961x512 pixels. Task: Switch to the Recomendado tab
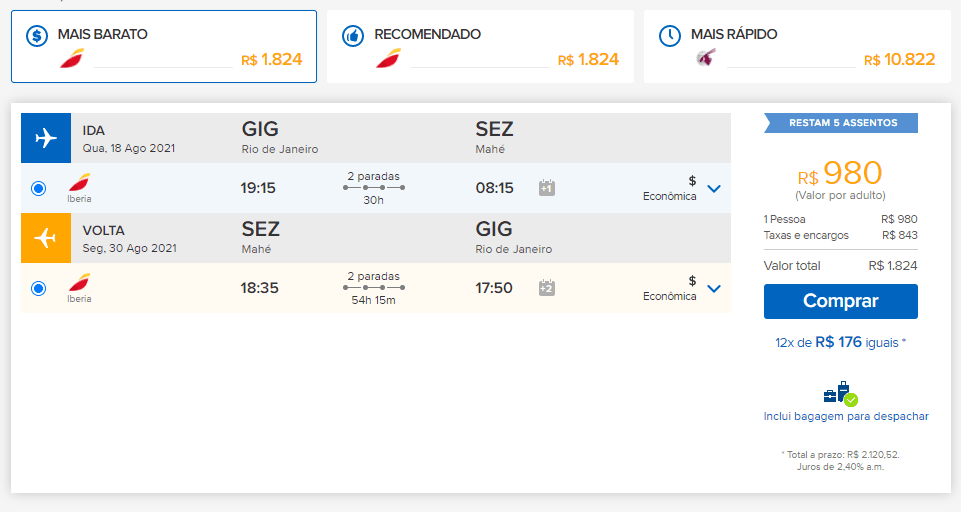480,47
